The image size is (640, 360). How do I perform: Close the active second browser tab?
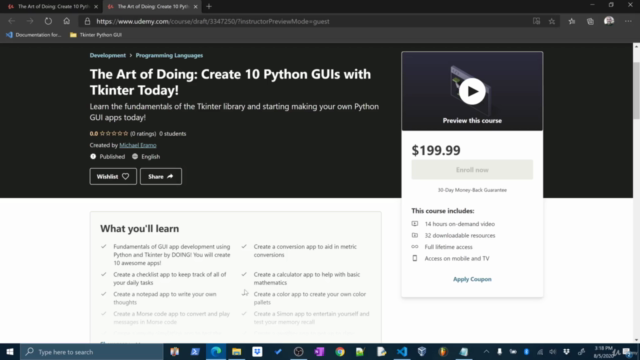pyautogui.click(x=196, y=7)
